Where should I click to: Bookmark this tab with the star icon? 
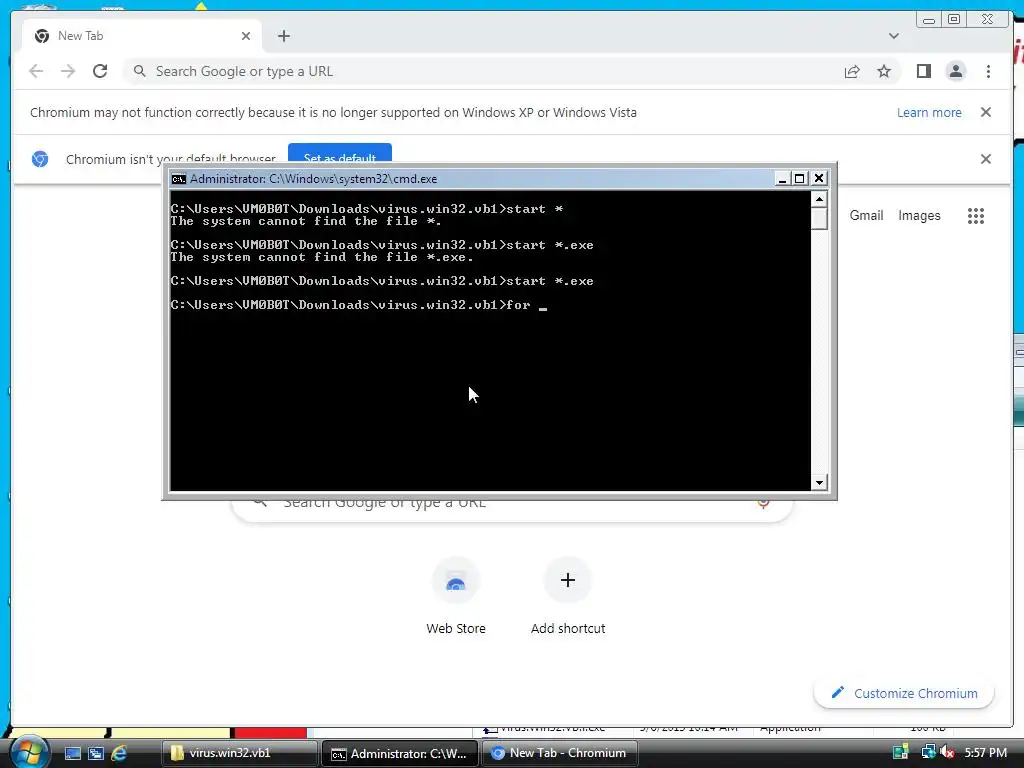click(x=884, y=71)
